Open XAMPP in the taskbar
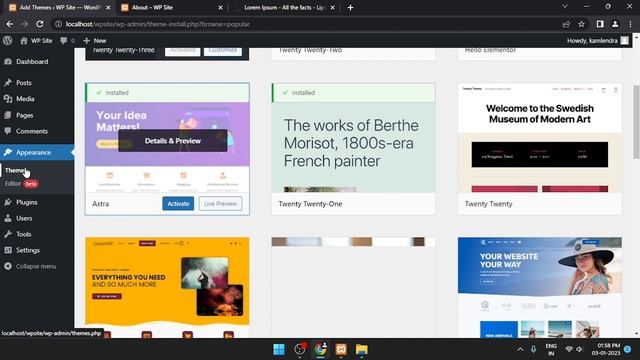This screenshot has height=360, width=640. [x=341, y=349]
